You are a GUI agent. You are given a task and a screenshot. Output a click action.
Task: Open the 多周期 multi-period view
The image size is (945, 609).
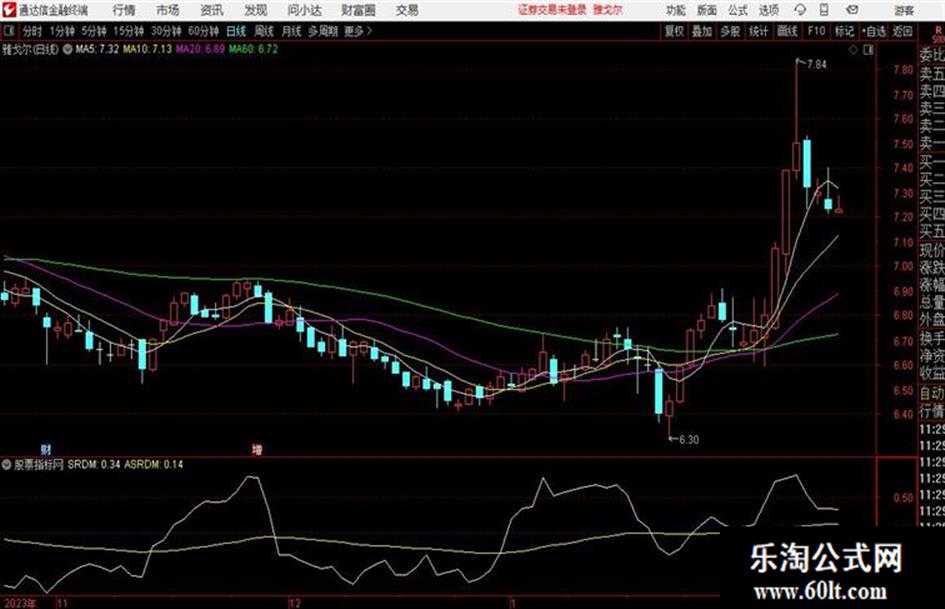[x=323, y=31]
